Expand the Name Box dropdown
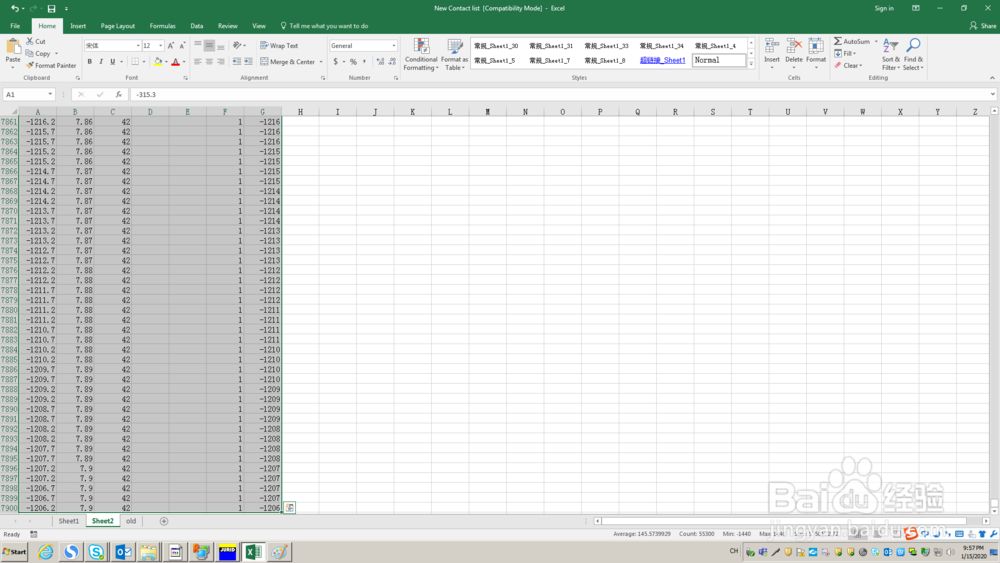1000x563 pixels. (50, 94)
